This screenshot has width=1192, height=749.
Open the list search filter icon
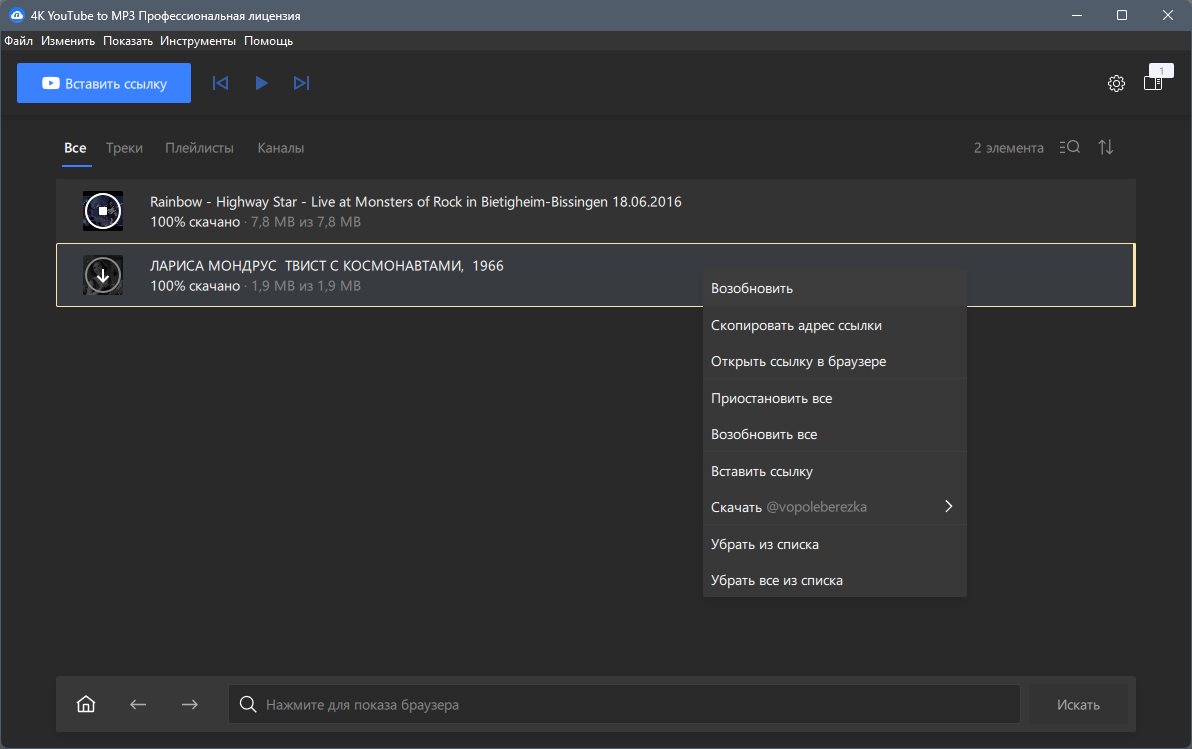(1070, 148)
